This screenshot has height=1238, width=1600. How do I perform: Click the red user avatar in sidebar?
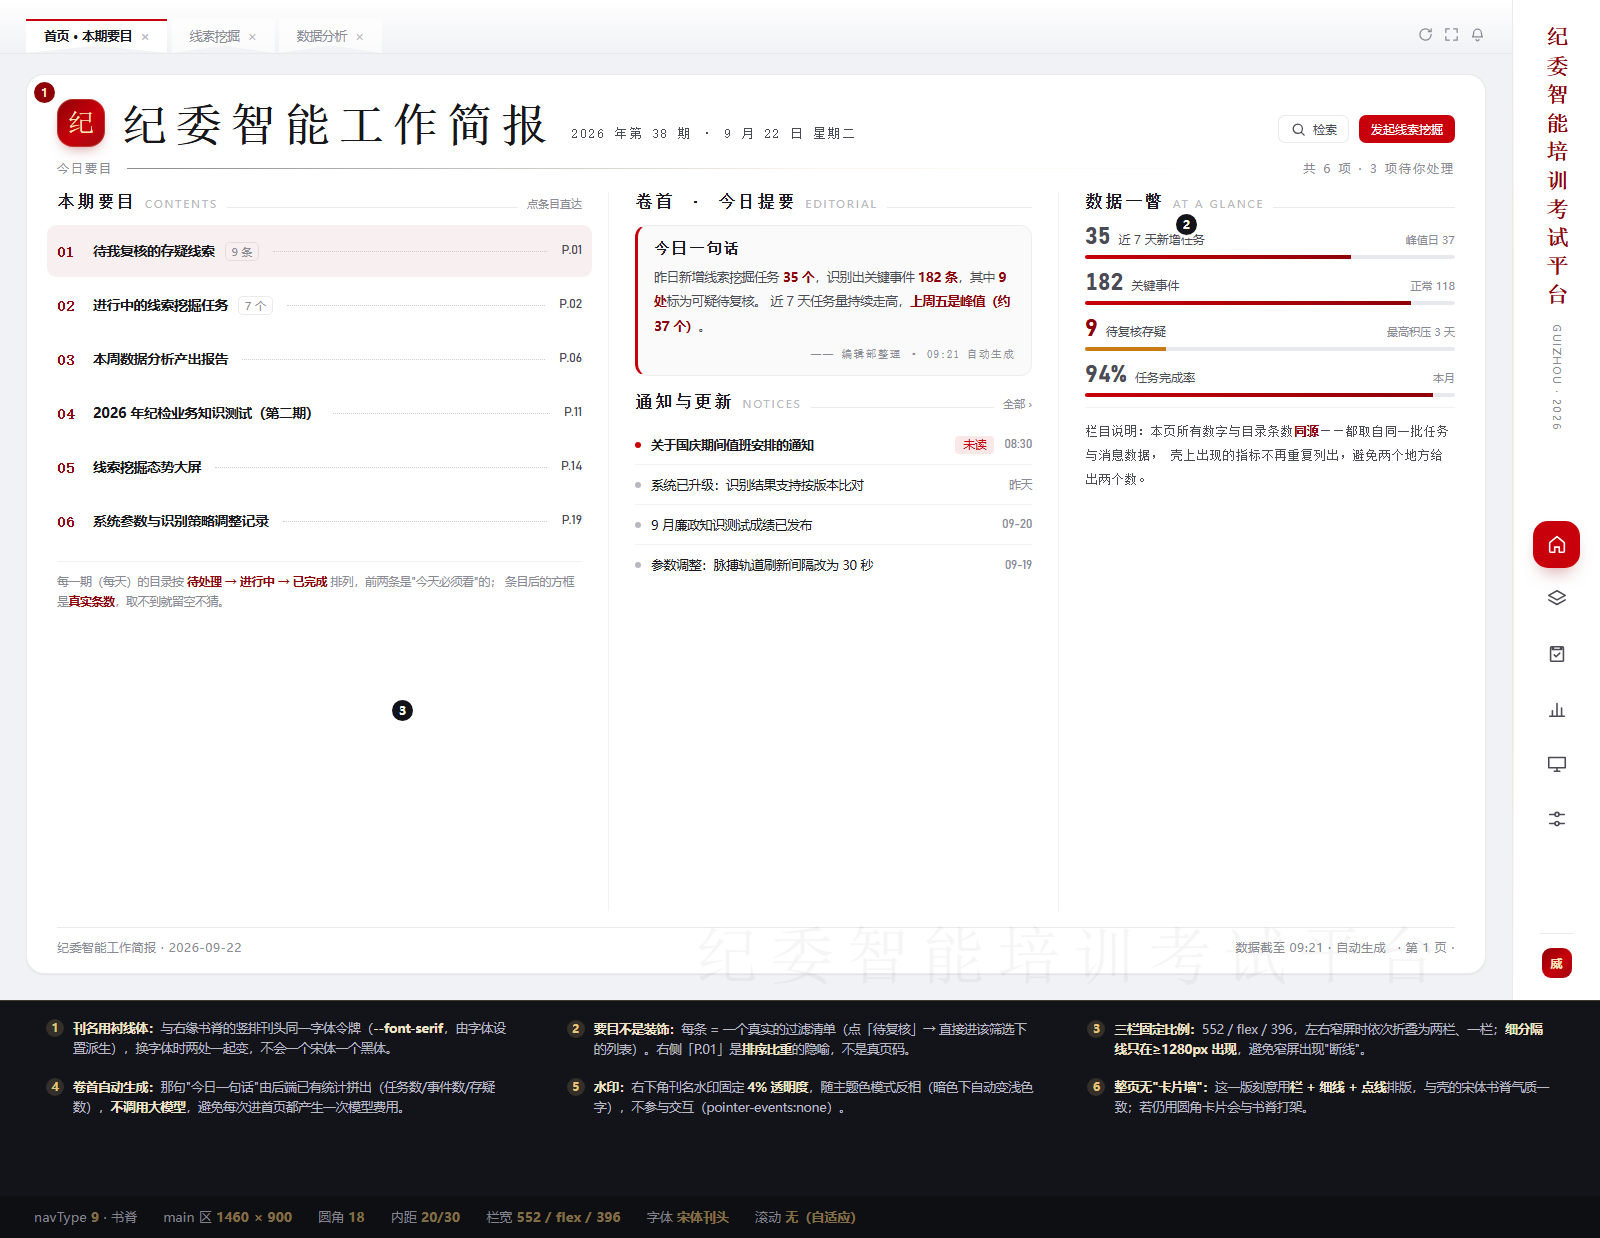1556,963
